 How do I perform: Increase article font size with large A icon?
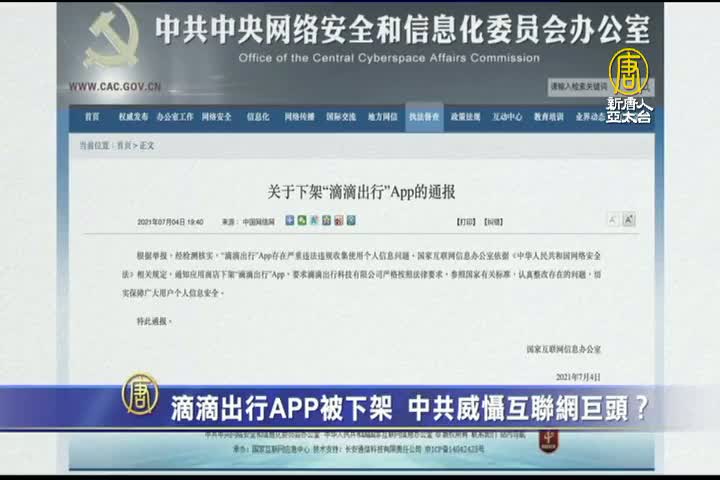[629, 219]
